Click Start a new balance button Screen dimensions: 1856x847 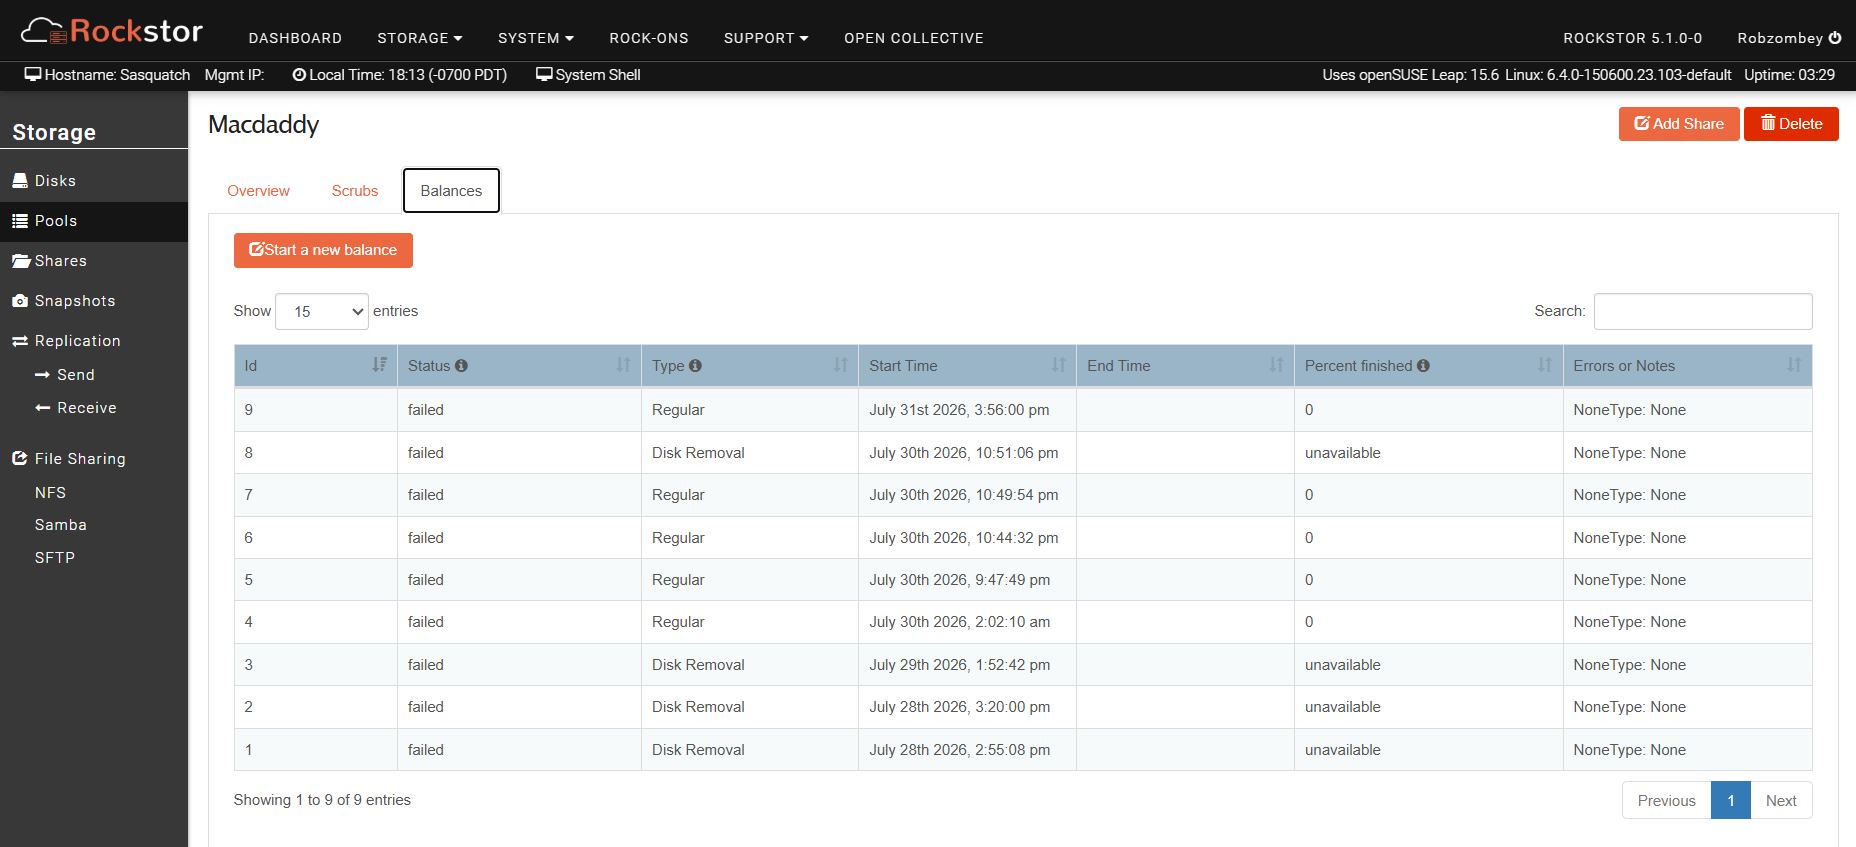pos(323,250)
